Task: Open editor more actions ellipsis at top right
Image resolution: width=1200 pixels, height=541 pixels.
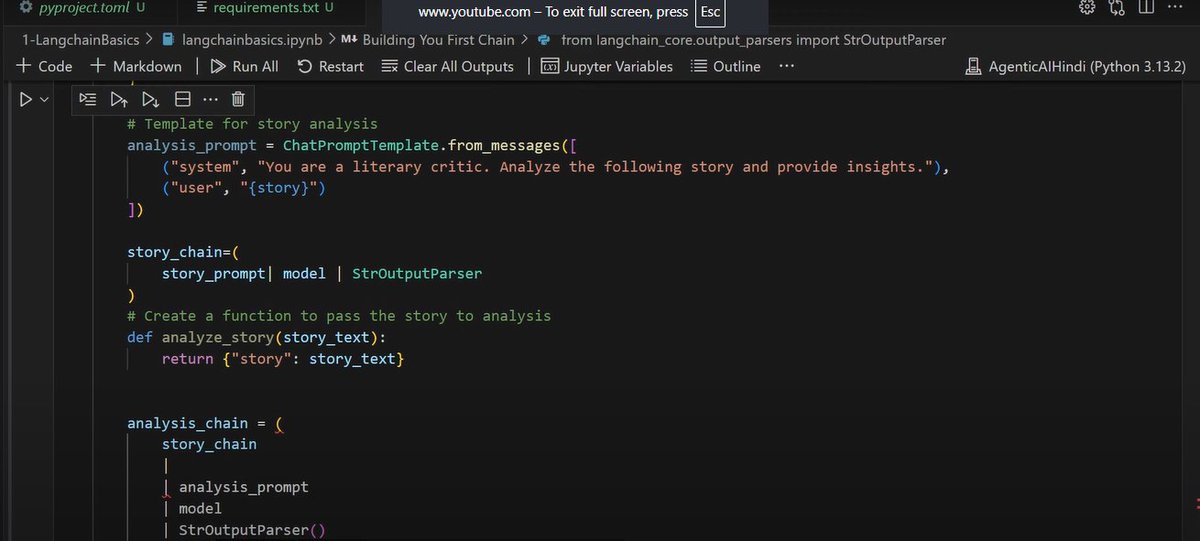Action: (x=1177, y=8)
